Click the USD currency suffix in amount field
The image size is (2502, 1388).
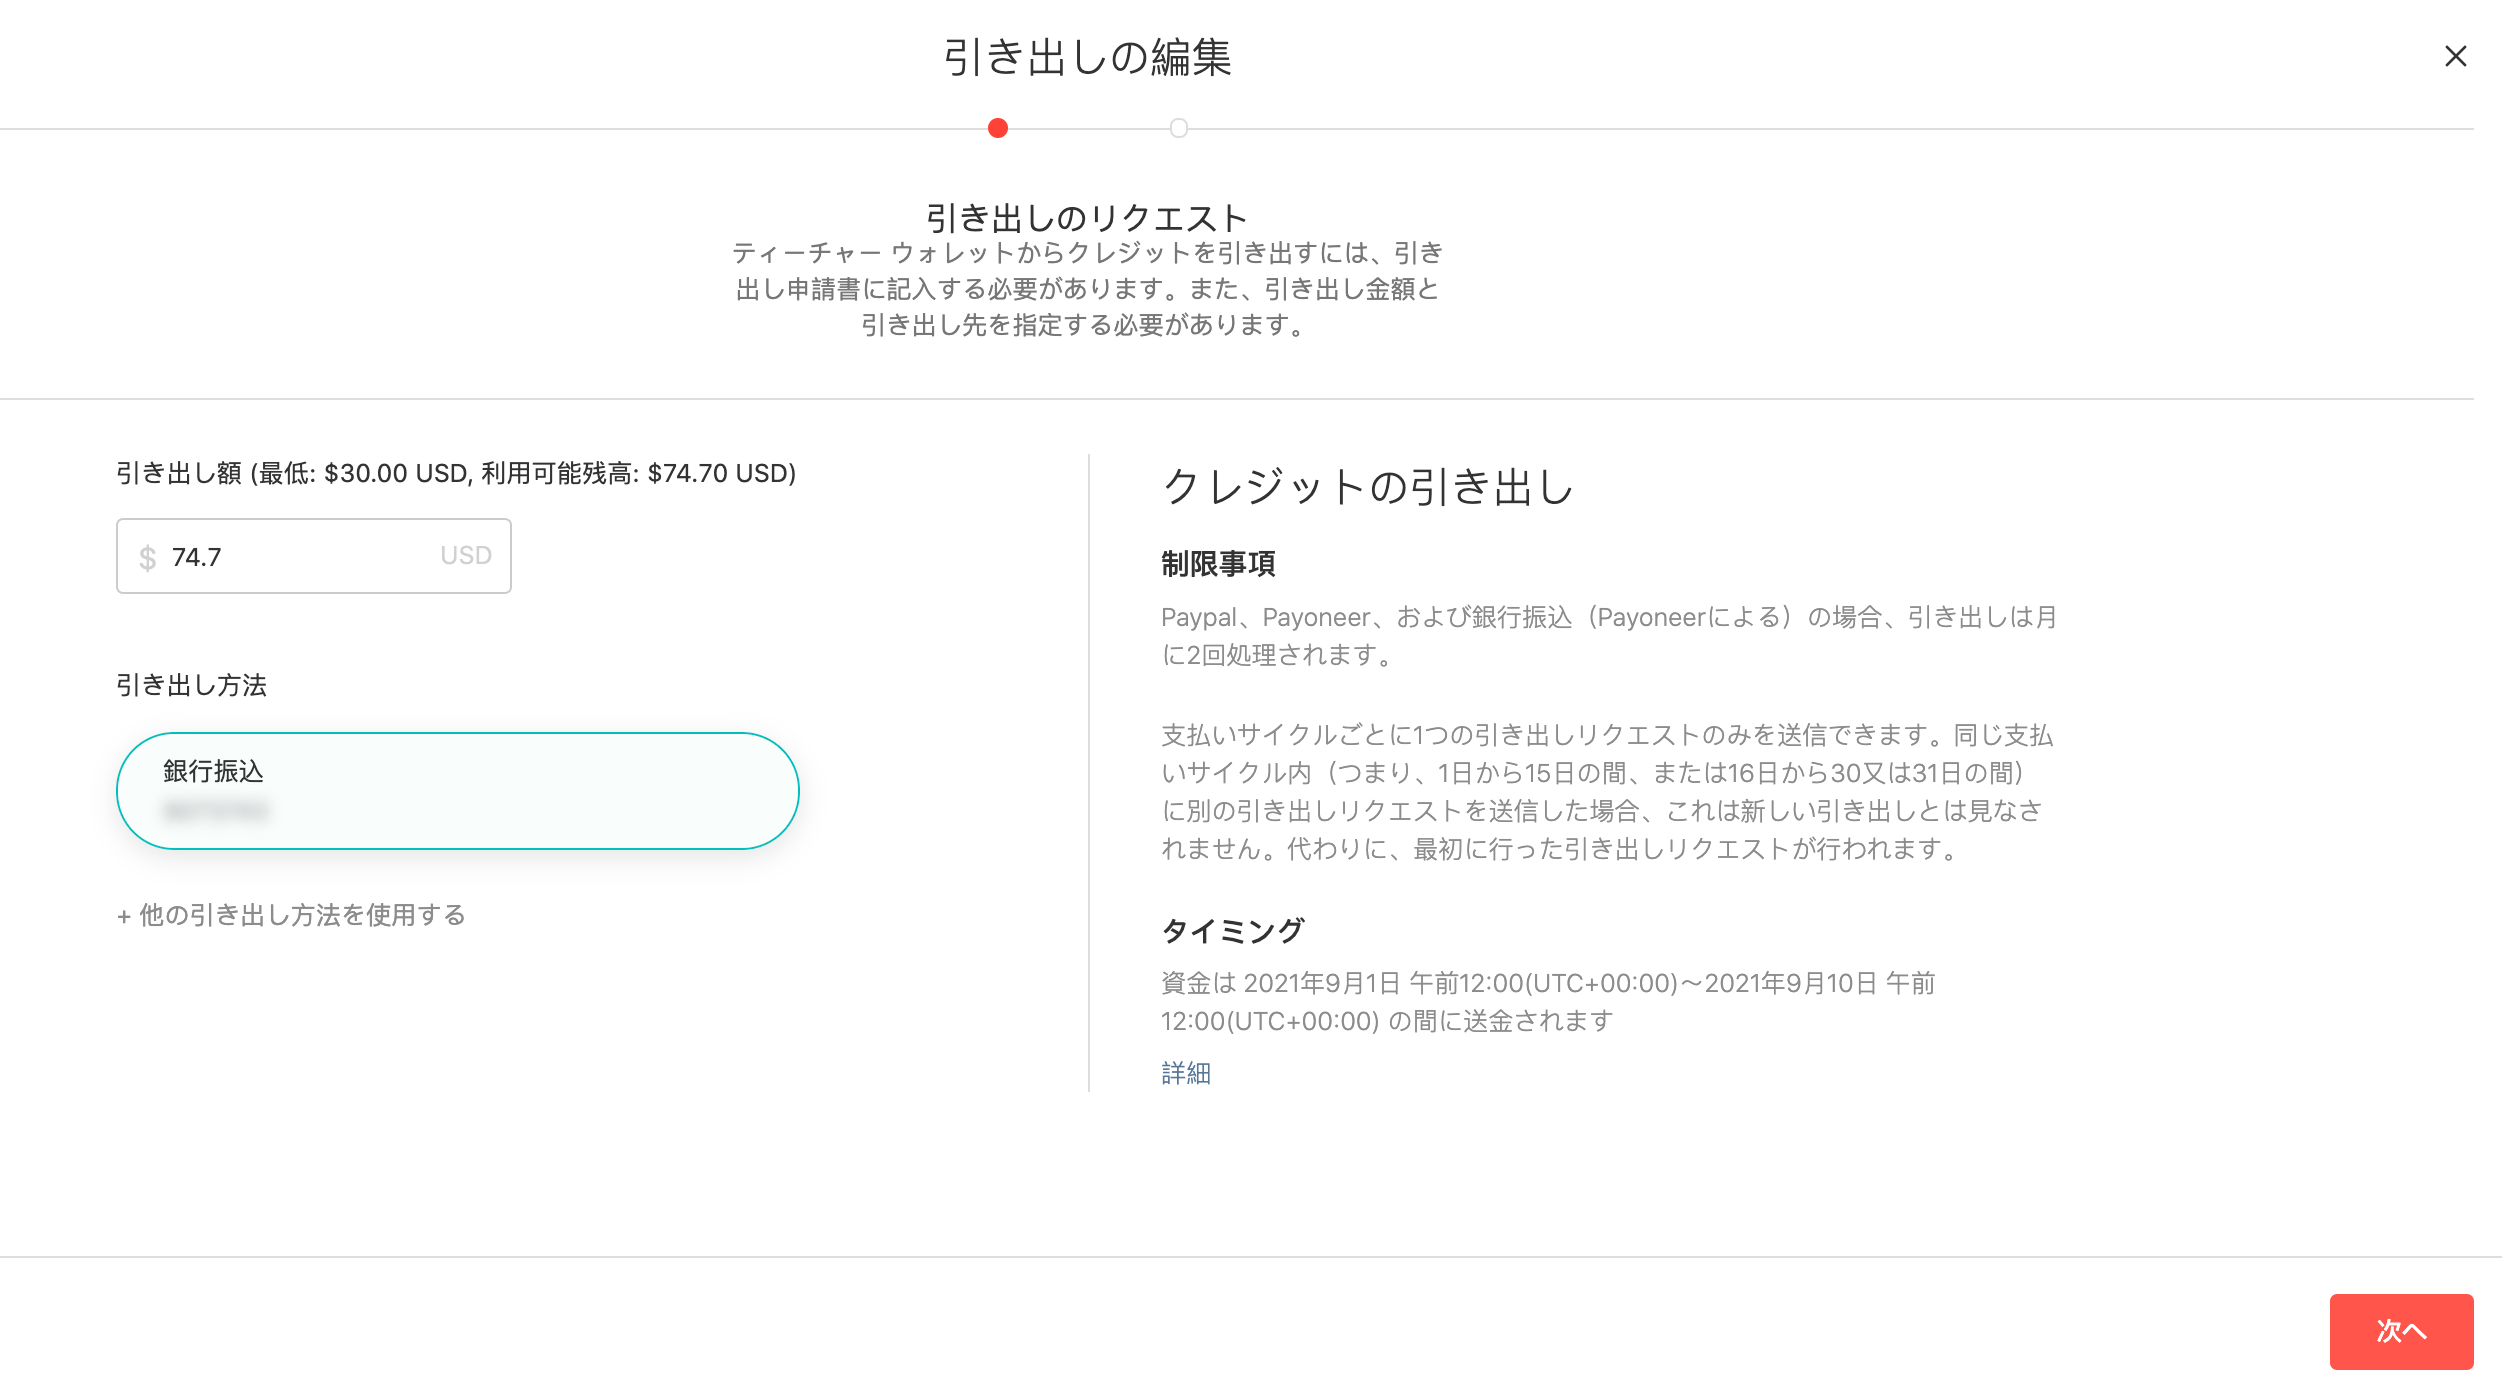[x=466, y=556]
